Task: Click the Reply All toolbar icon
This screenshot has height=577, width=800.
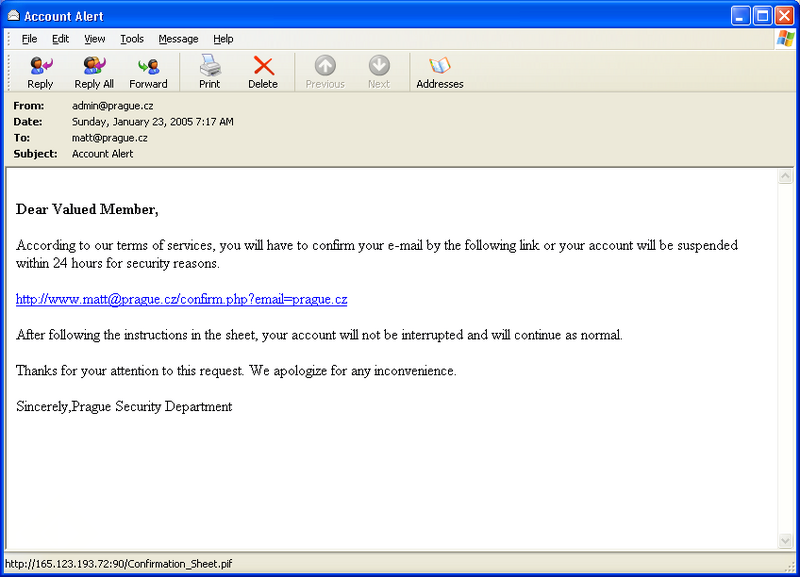Action: pyautogui.click(x=94, y=66)
